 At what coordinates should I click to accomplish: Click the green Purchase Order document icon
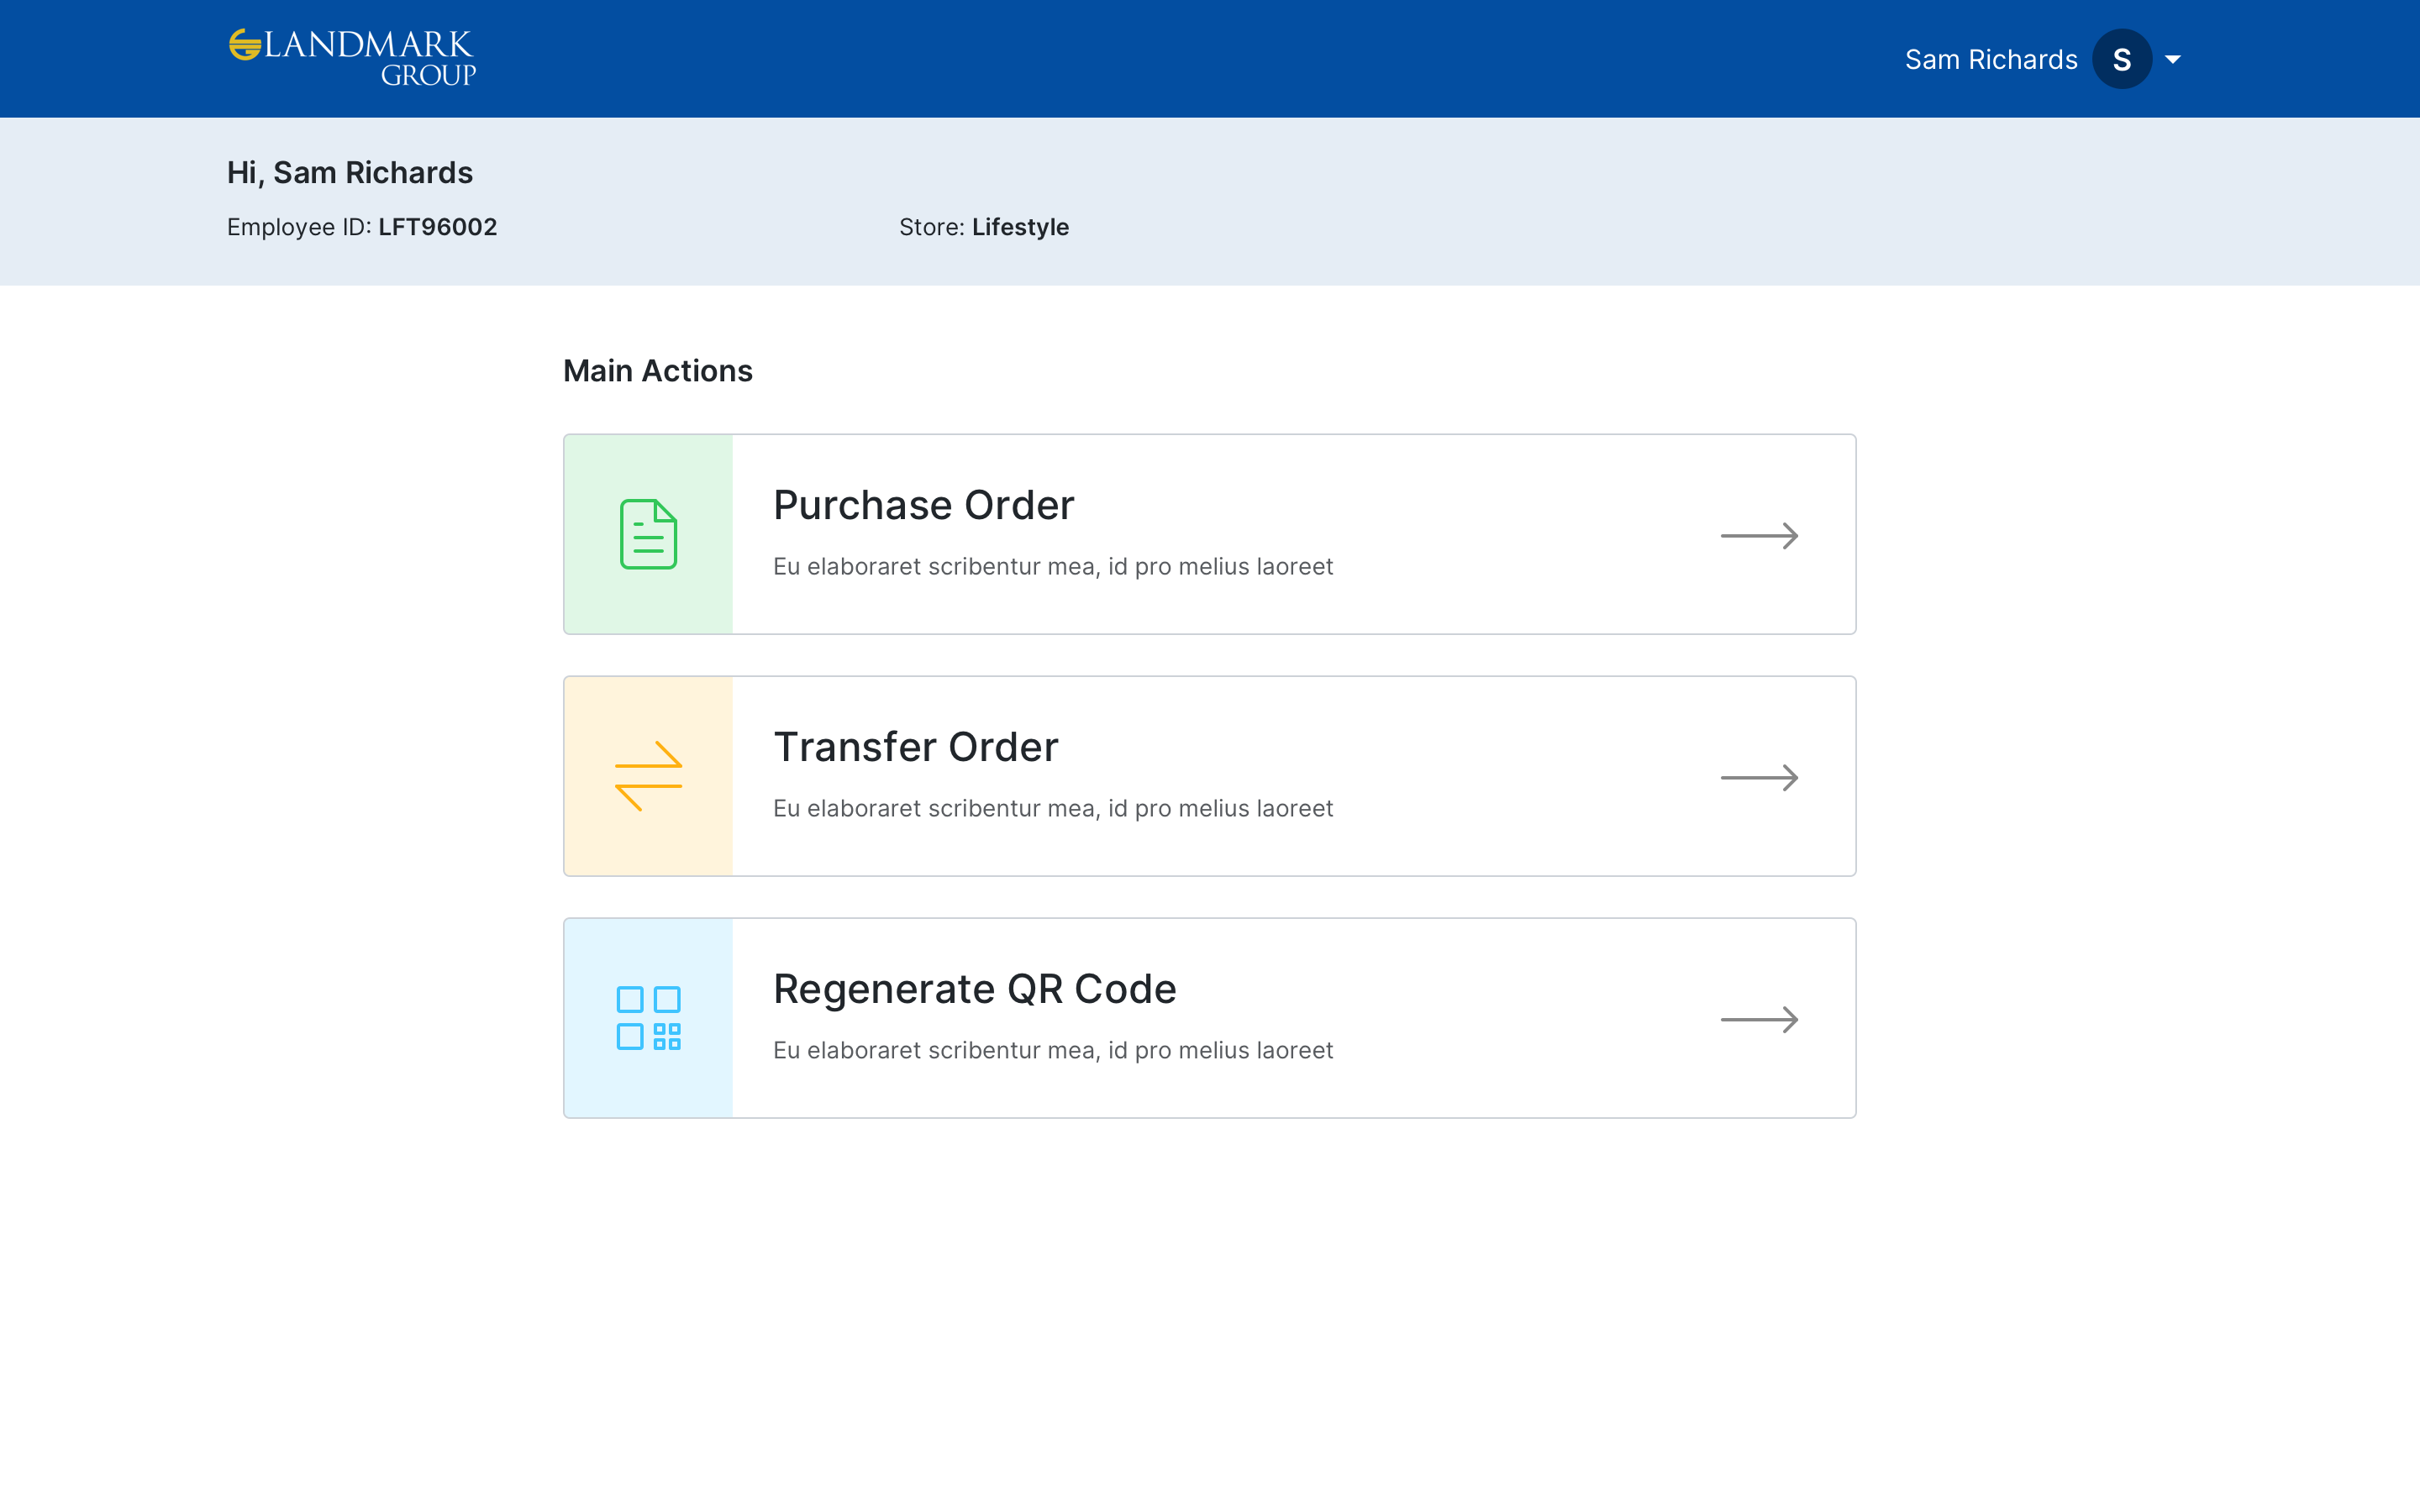[x=648, y=534]
